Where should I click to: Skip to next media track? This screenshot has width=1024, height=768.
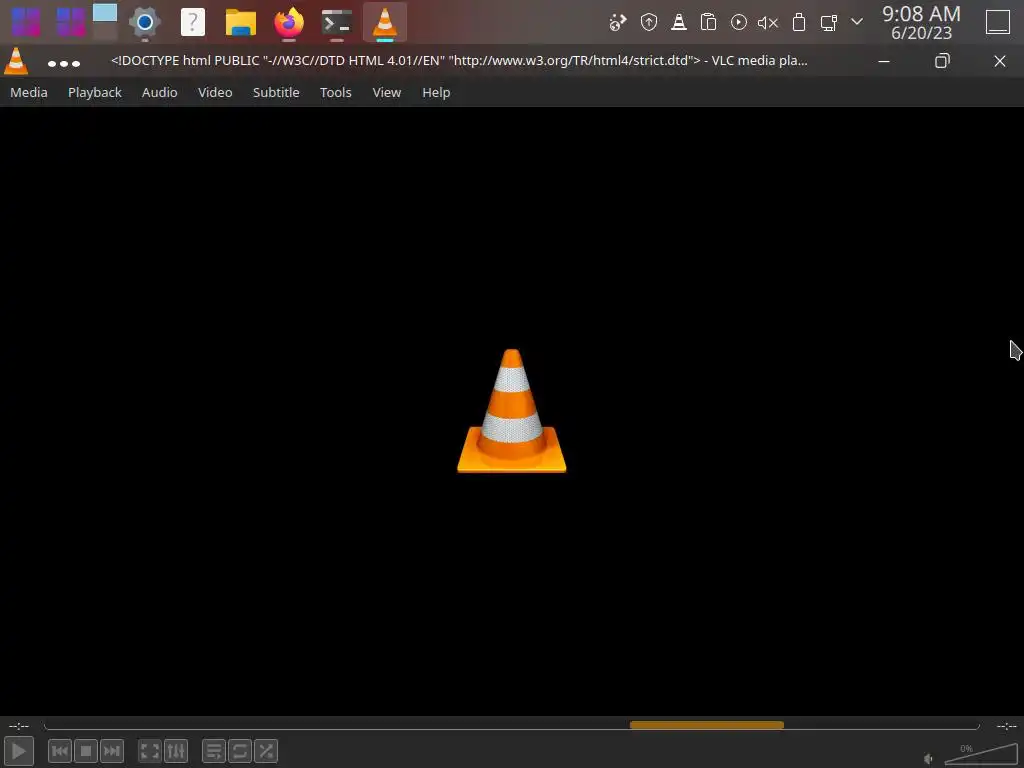click(112, 751)
